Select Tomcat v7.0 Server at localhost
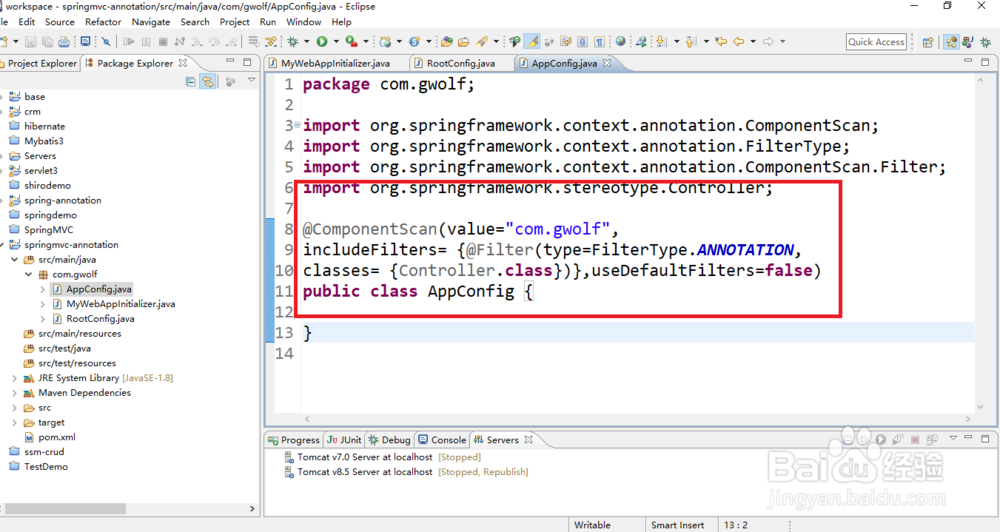 tap(383, 457)
